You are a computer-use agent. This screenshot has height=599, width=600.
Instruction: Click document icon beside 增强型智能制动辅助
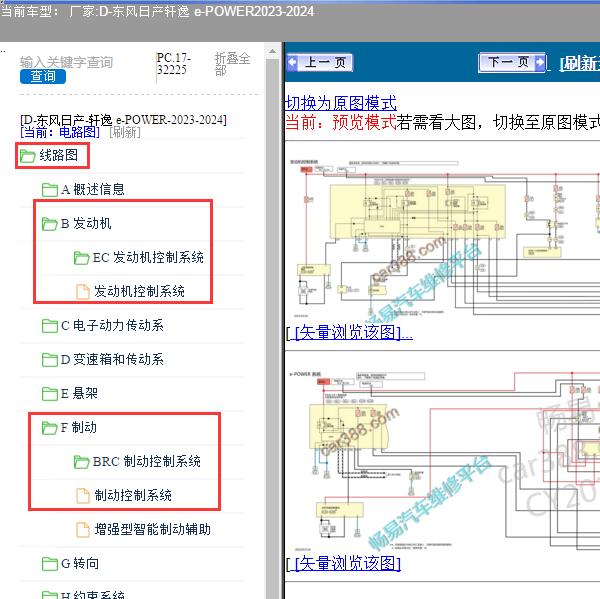83,530
